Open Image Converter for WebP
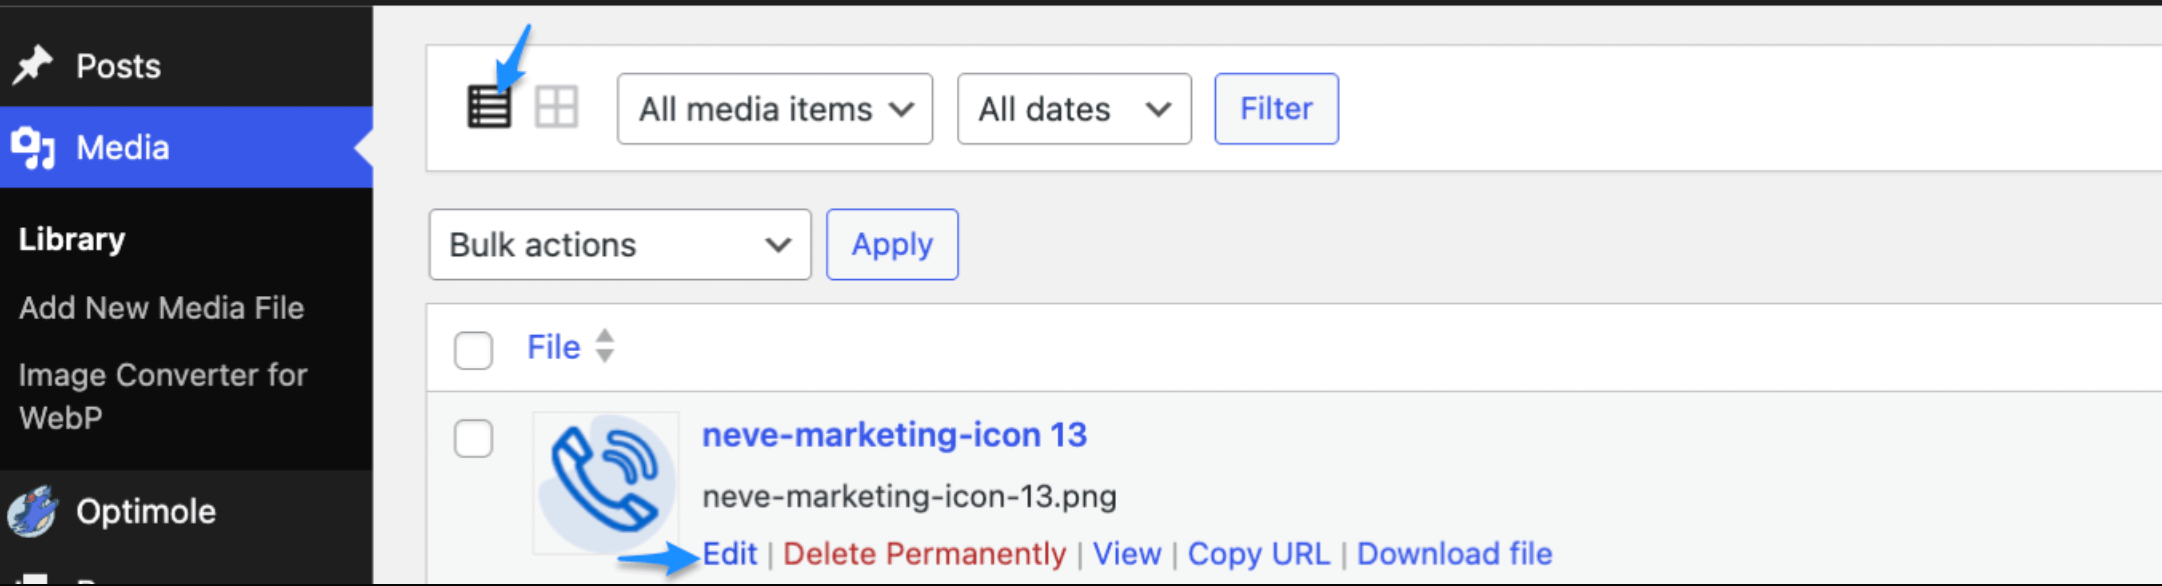This screenshot has width=2162, height=586. click(162, 396)
